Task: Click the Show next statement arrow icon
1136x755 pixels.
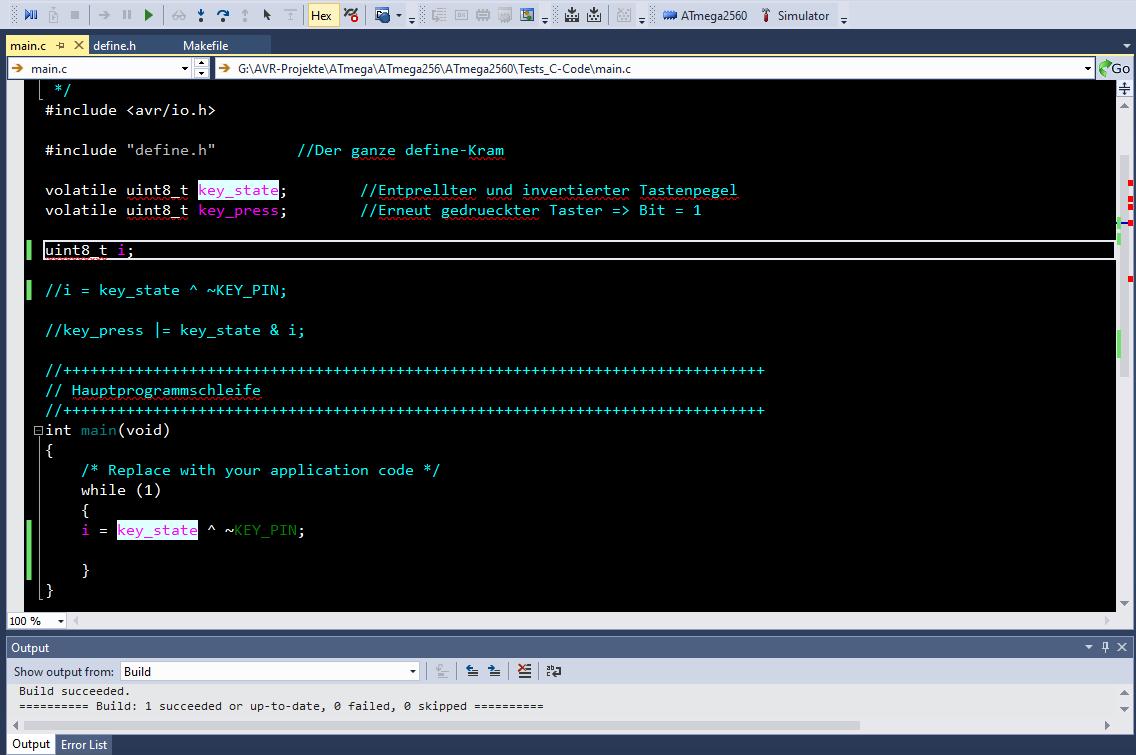Action: (104, 14)
